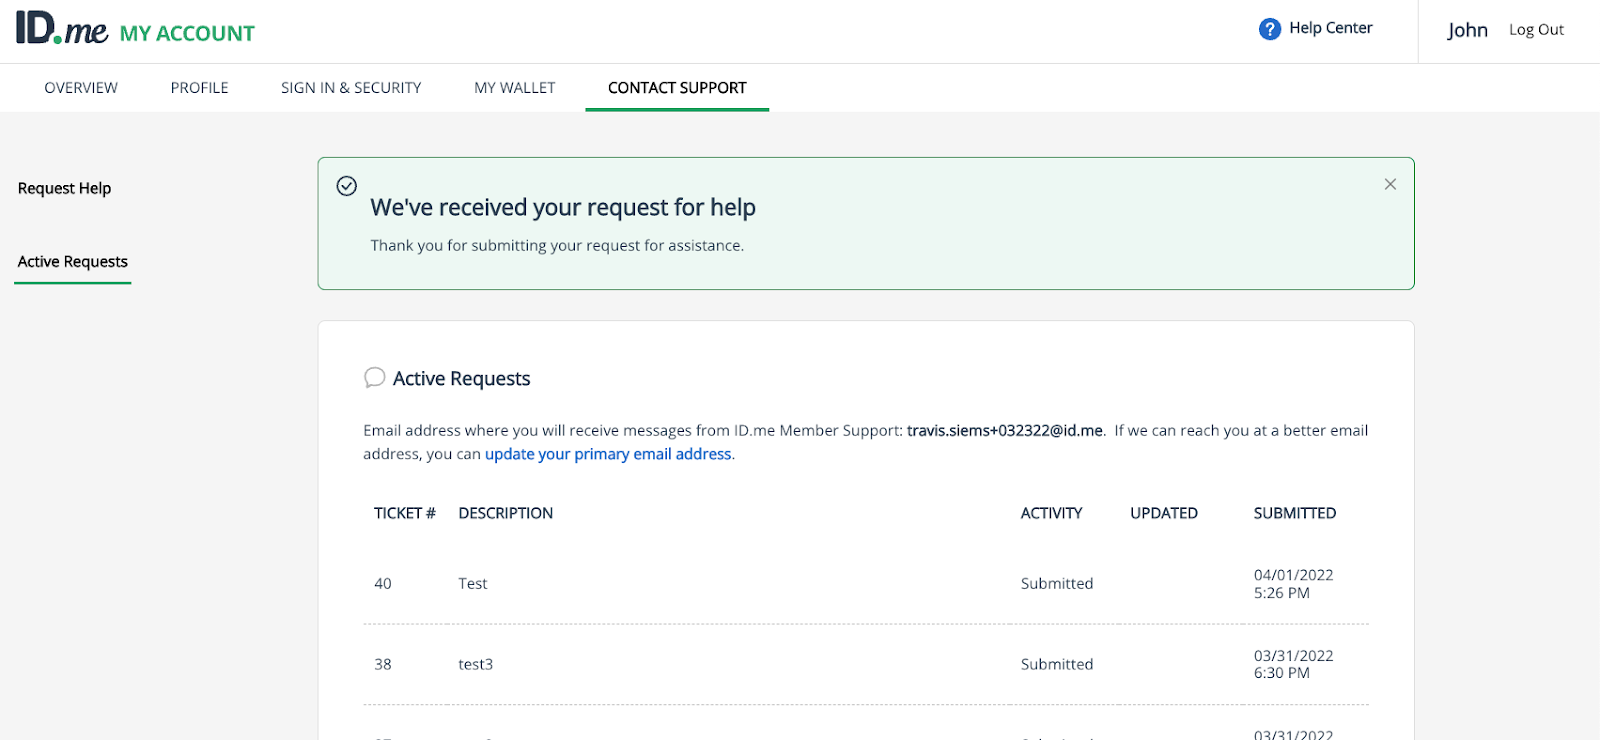Click the Test description of ticket 40
This screenshot has width=1600, height=740.
click(473, 584)
